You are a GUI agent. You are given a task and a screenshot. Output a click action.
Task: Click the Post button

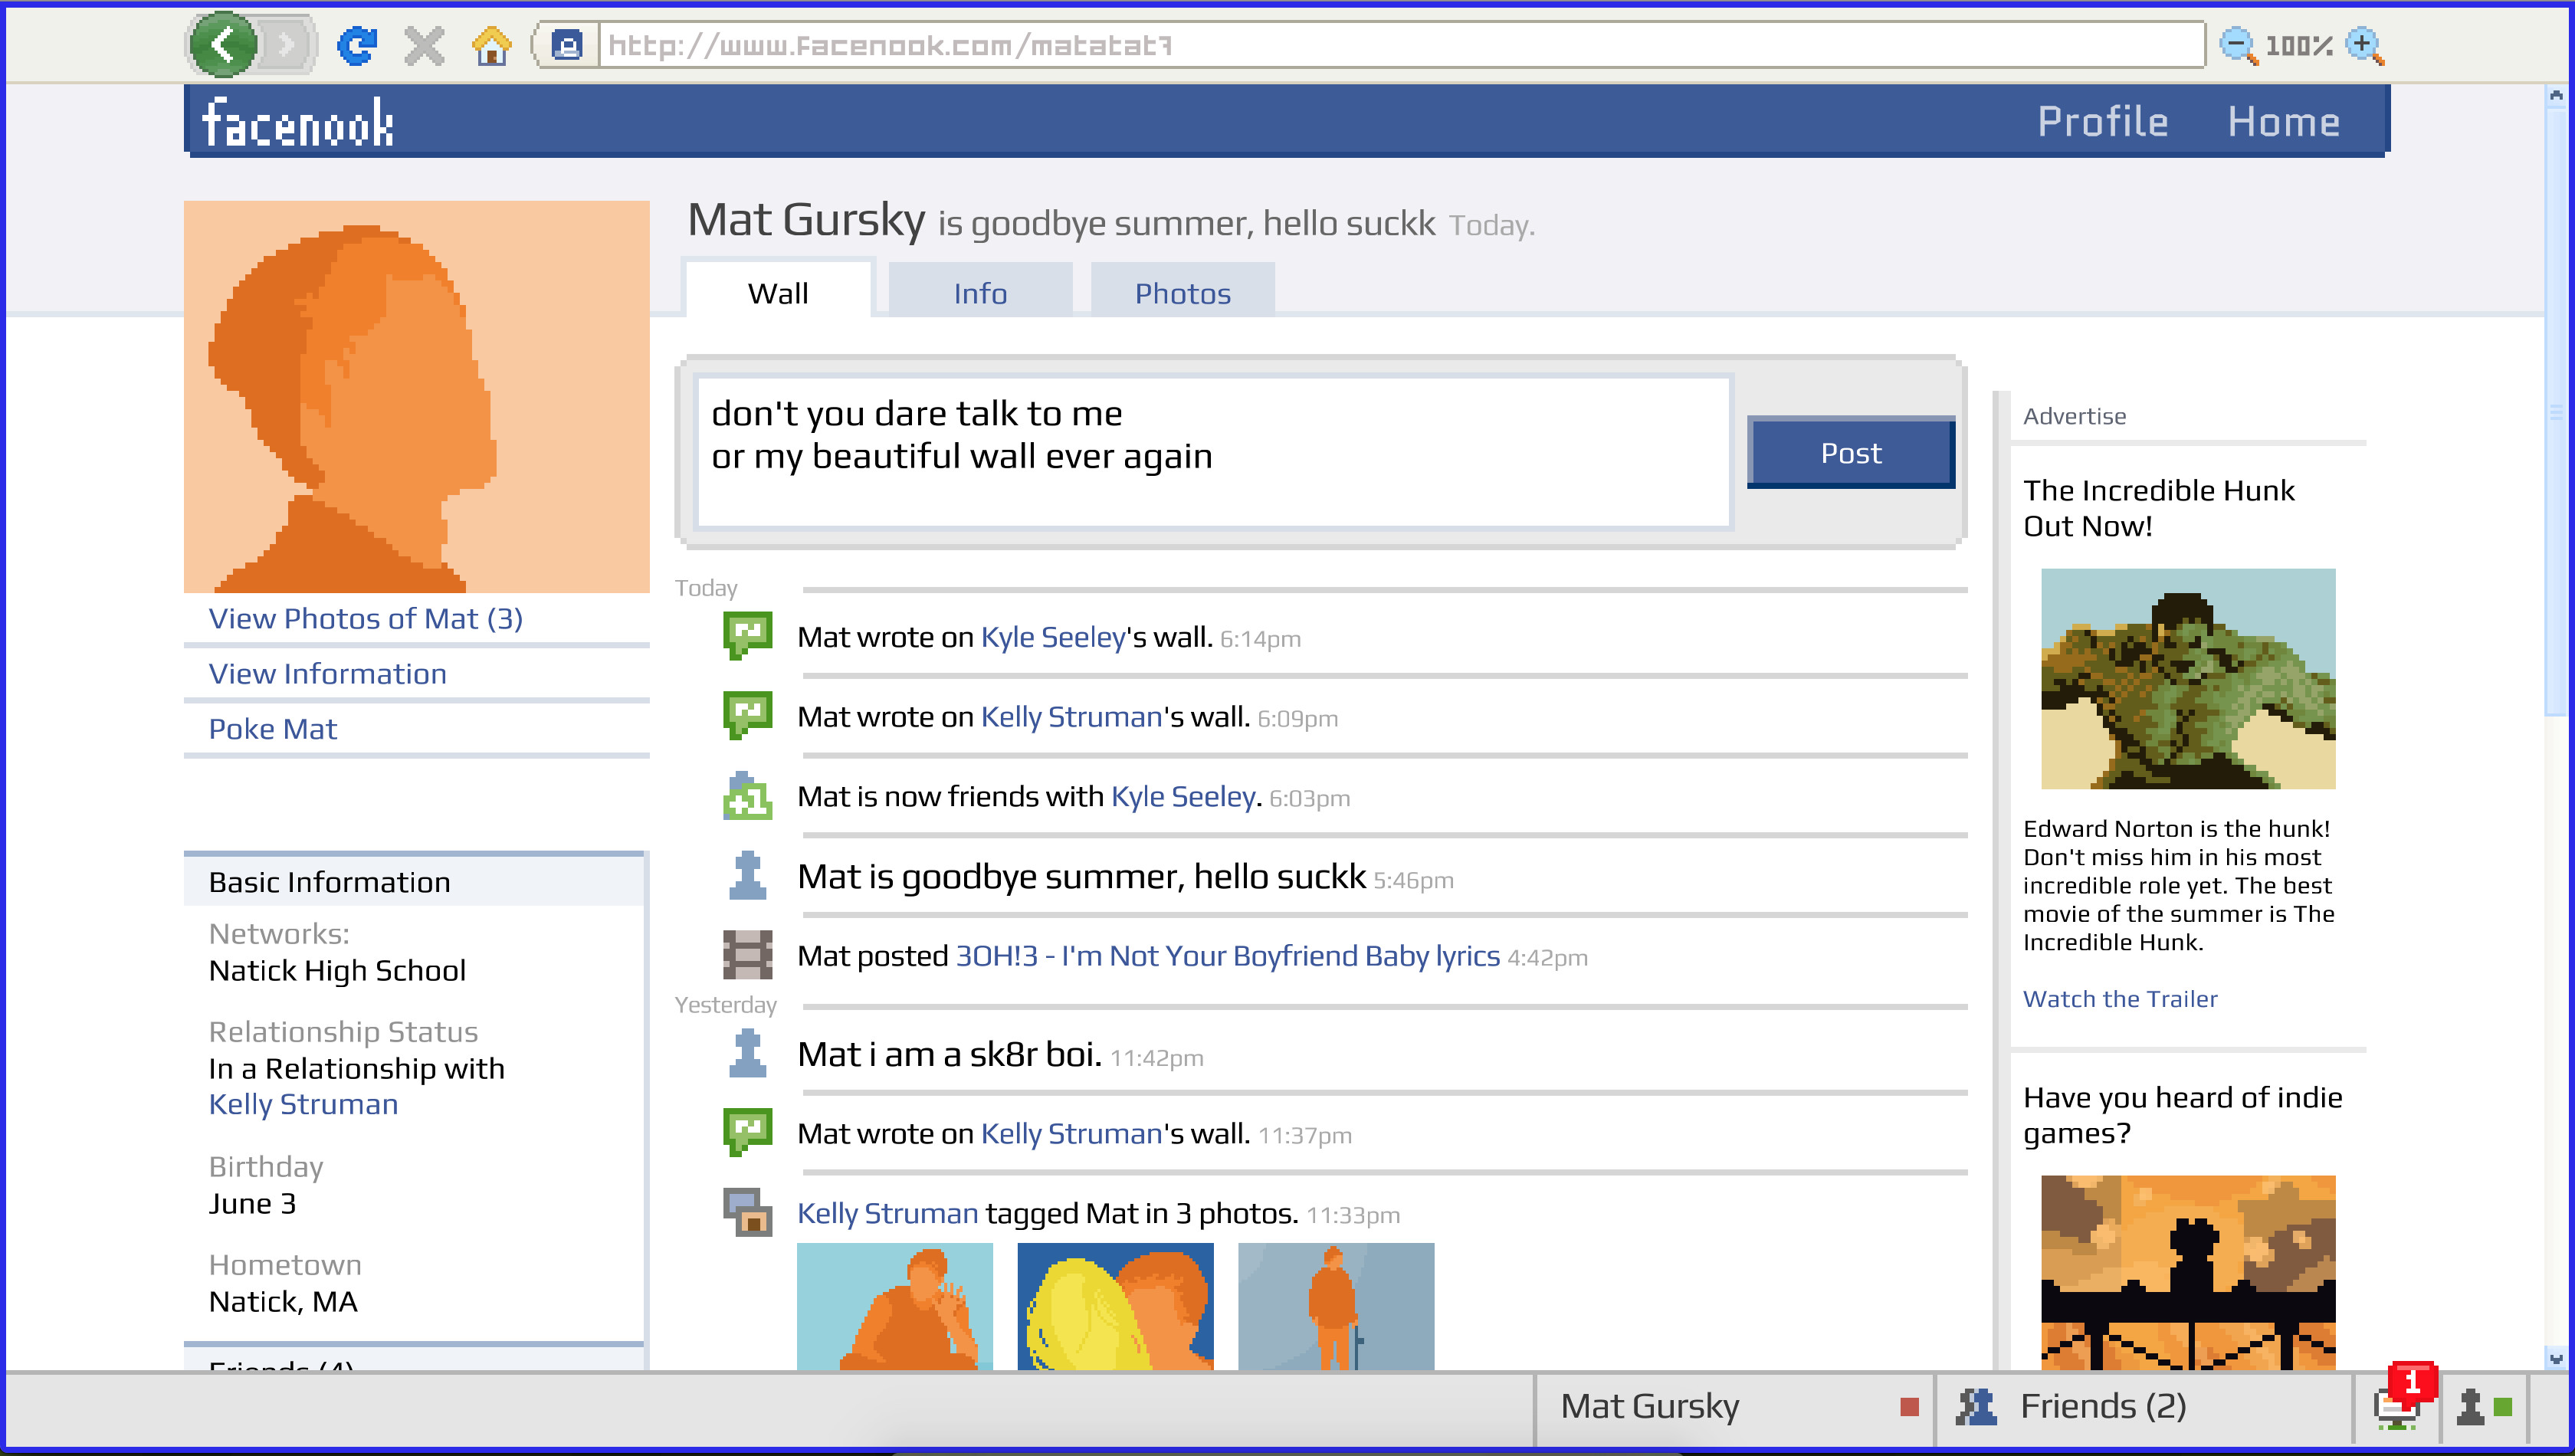(x=1849, y=452)
